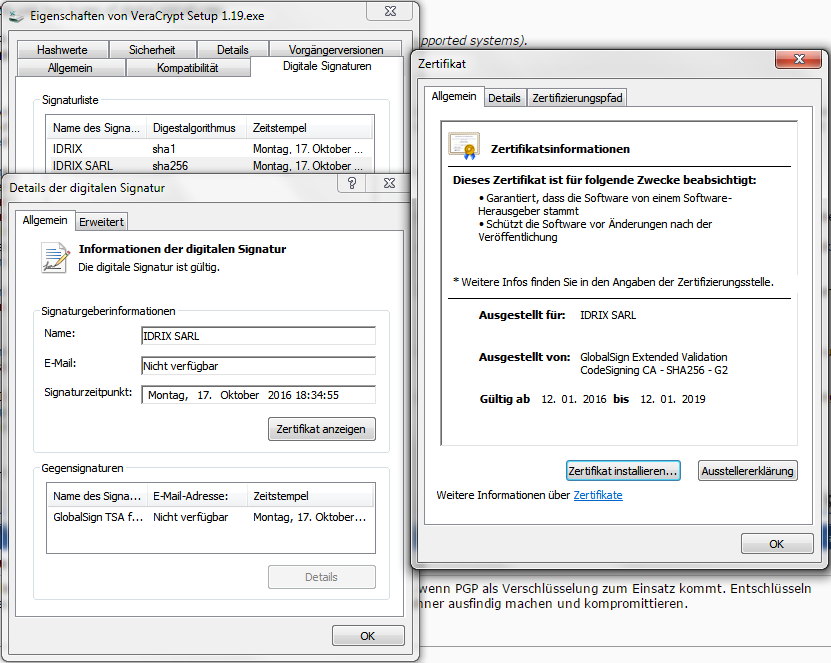Click the certificate ribbon icon in Zertifikat window
The height and width of the screenshot is (663, 831).
click(x=464, y=146)
